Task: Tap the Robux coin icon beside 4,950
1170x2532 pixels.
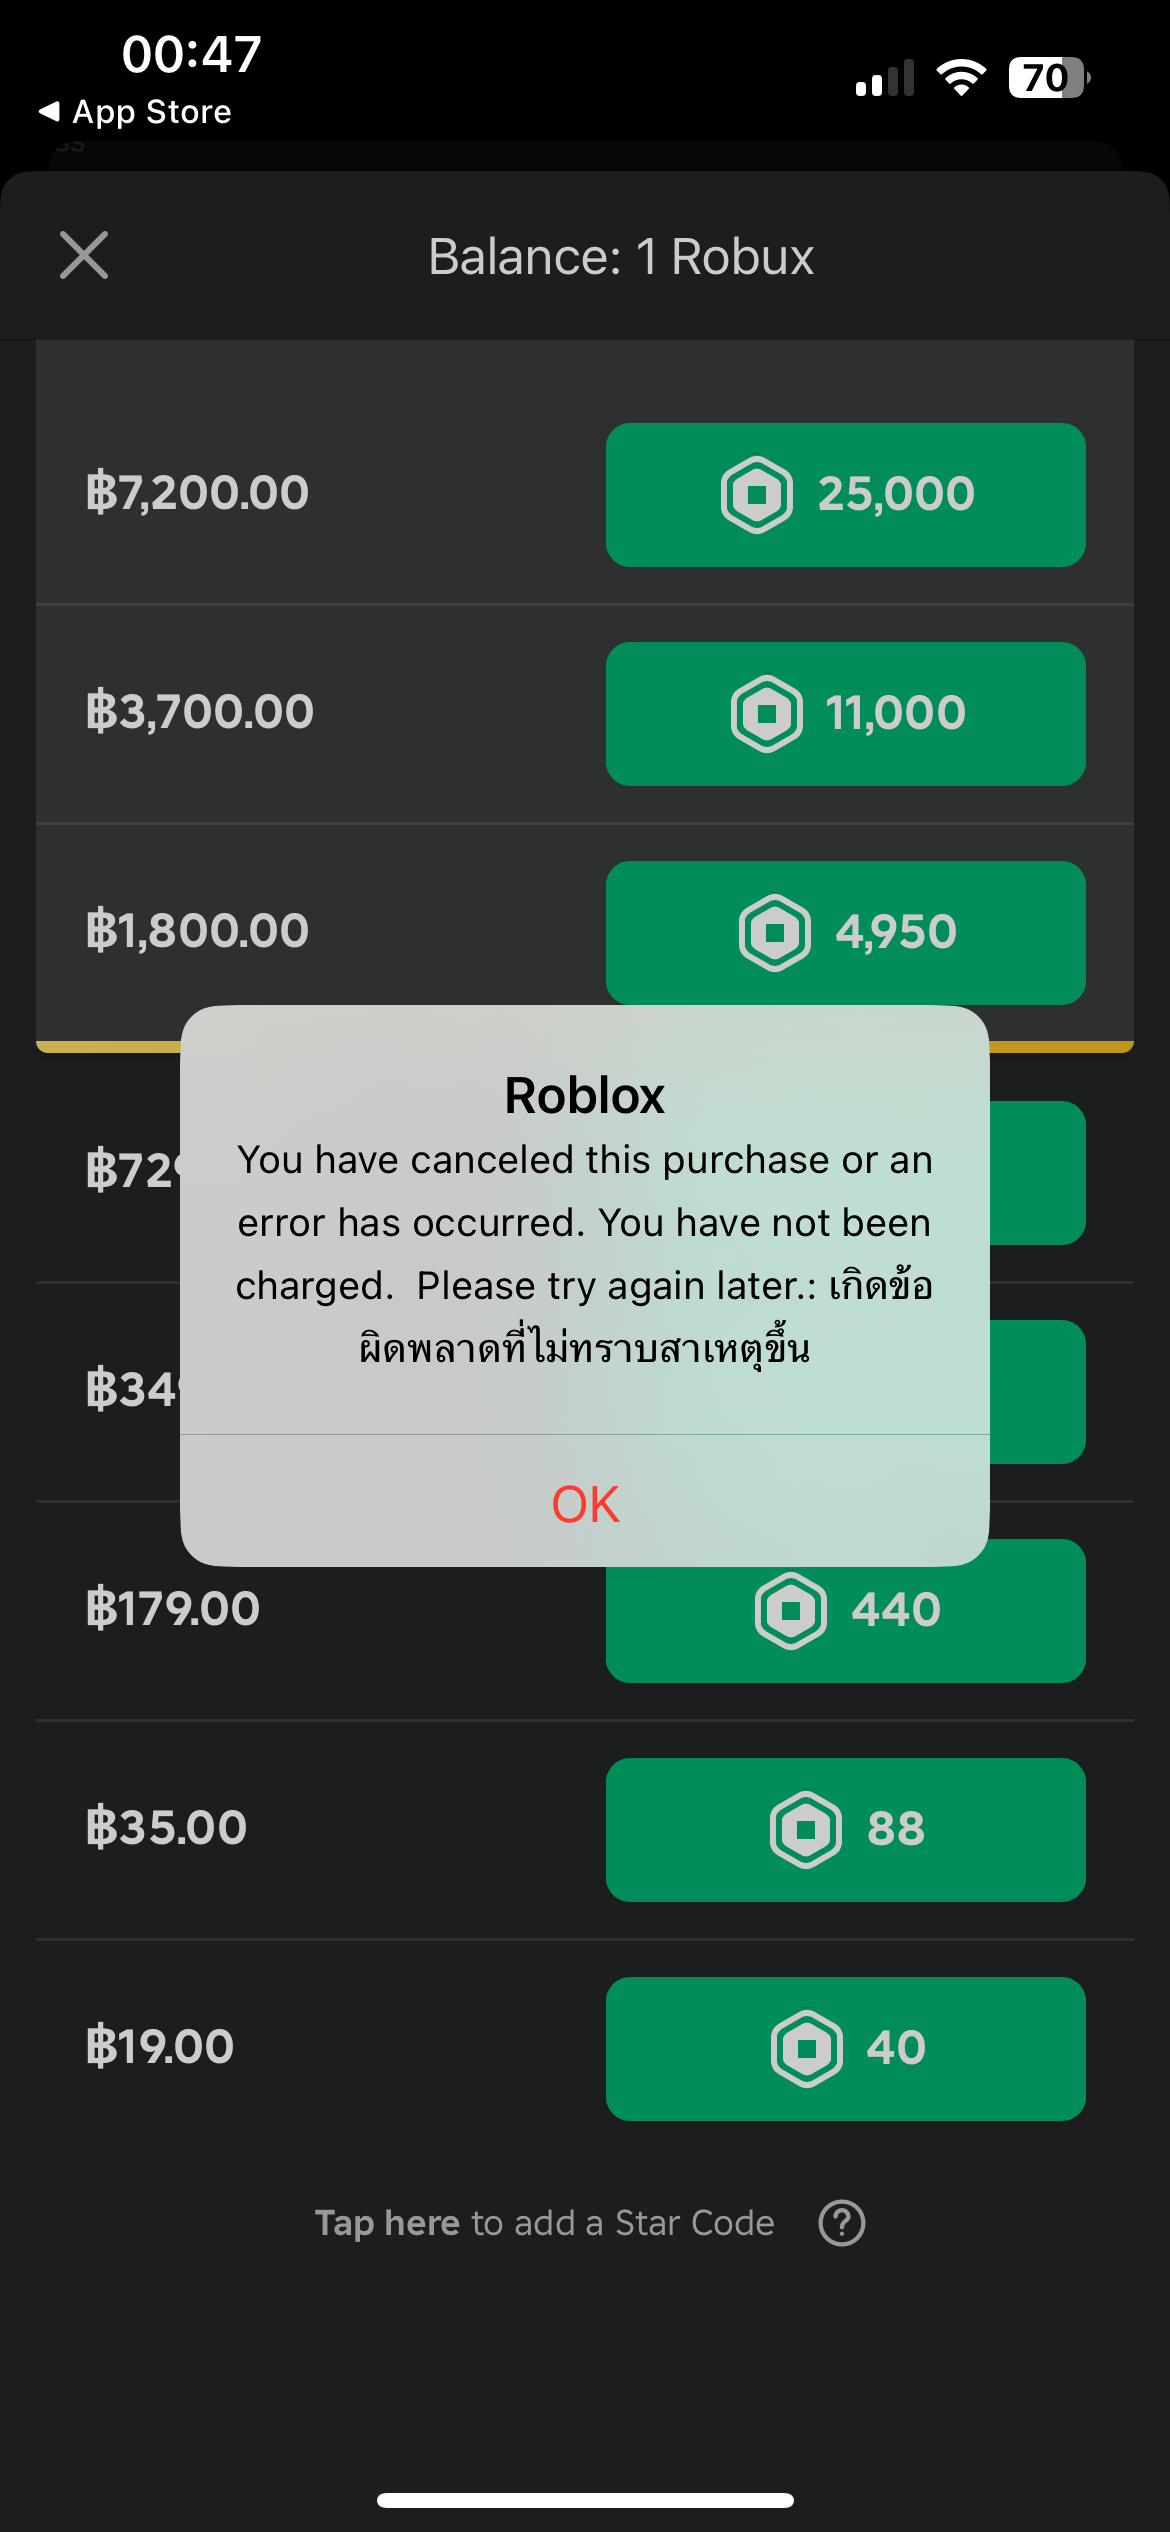Action: pos(775,932)
